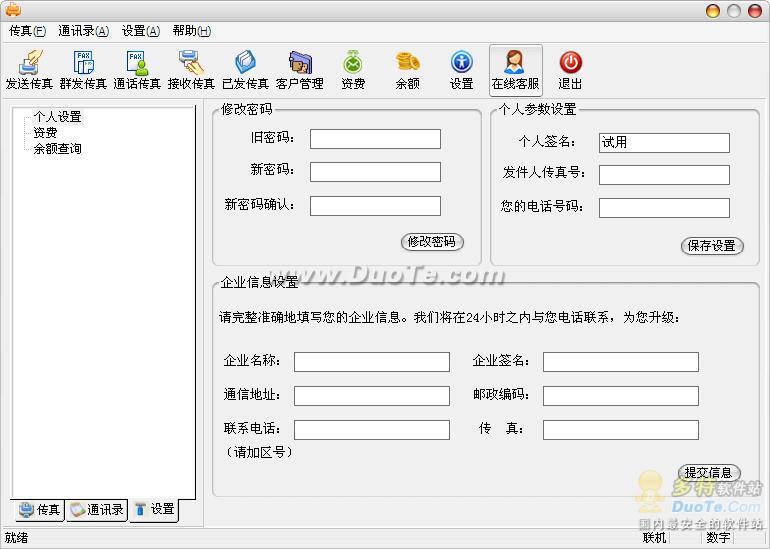Submit company info with 提交信息 button
The image size is (770, 549).
tap(709, 472)
